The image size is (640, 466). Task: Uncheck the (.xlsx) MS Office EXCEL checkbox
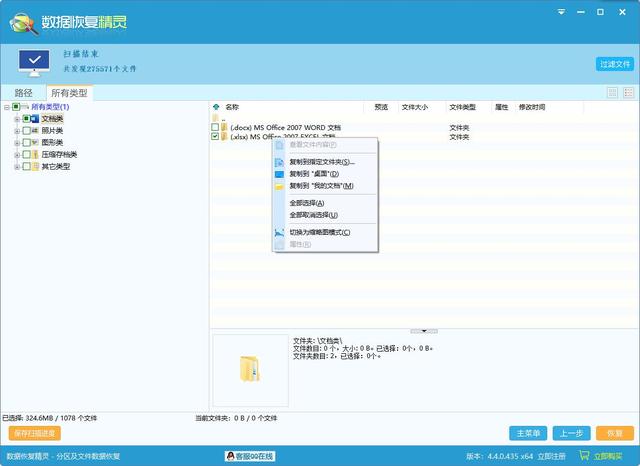point(215,137)
